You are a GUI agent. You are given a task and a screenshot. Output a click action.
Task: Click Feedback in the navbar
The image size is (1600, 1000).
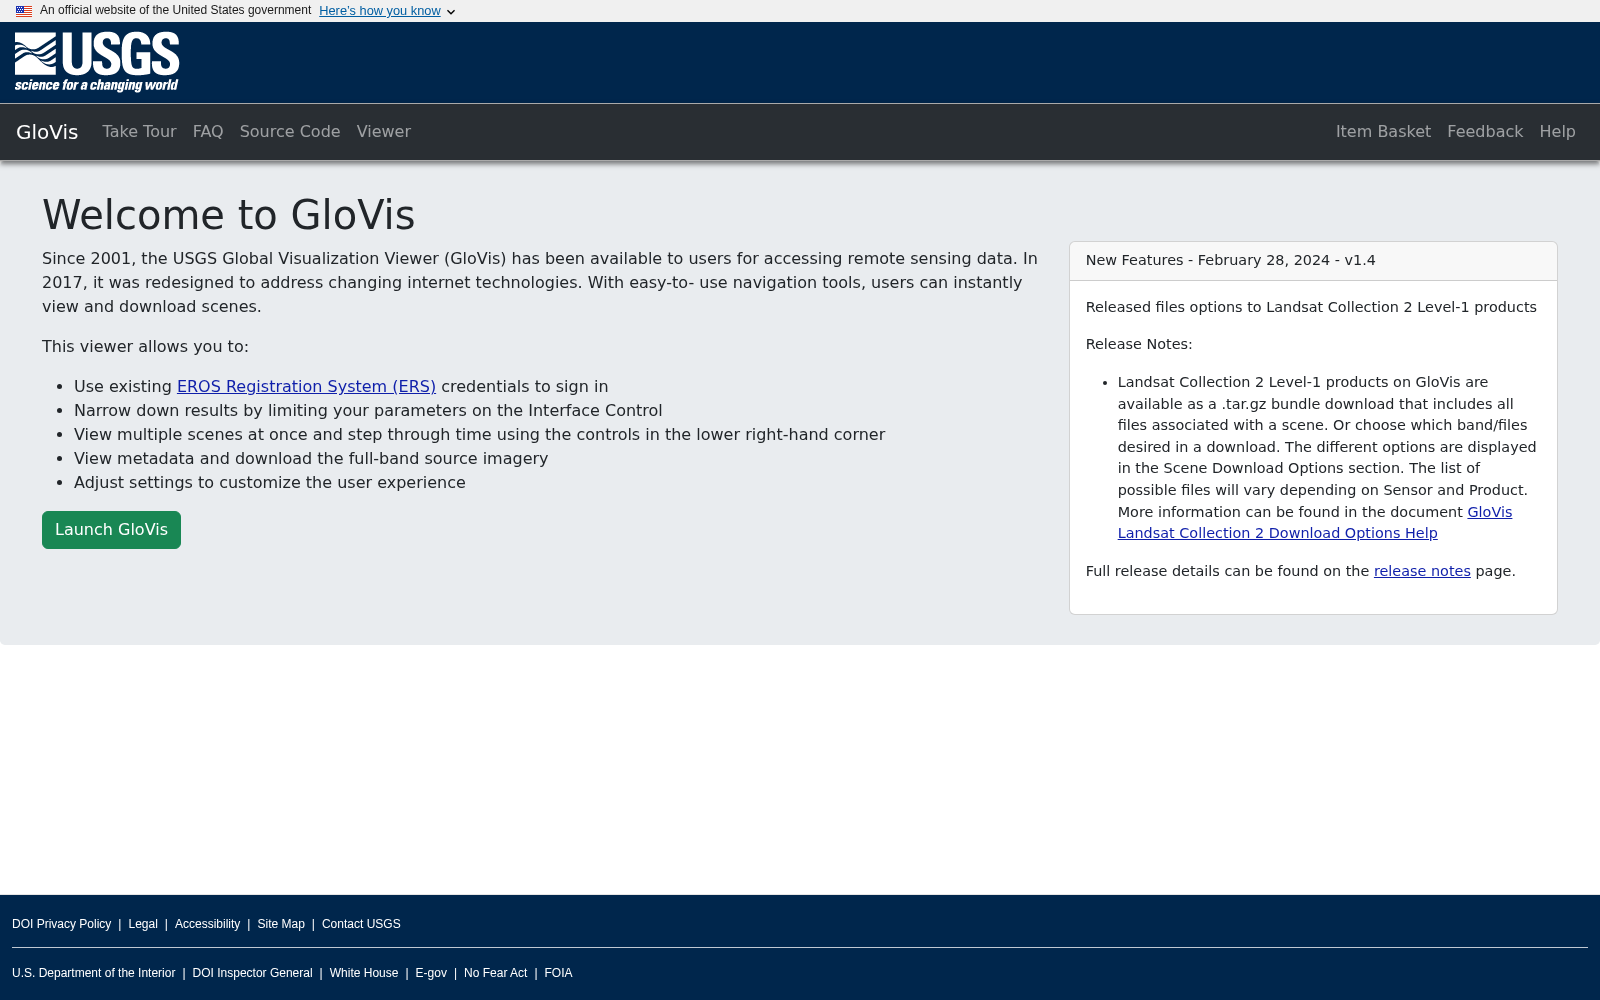point(1485,132)
